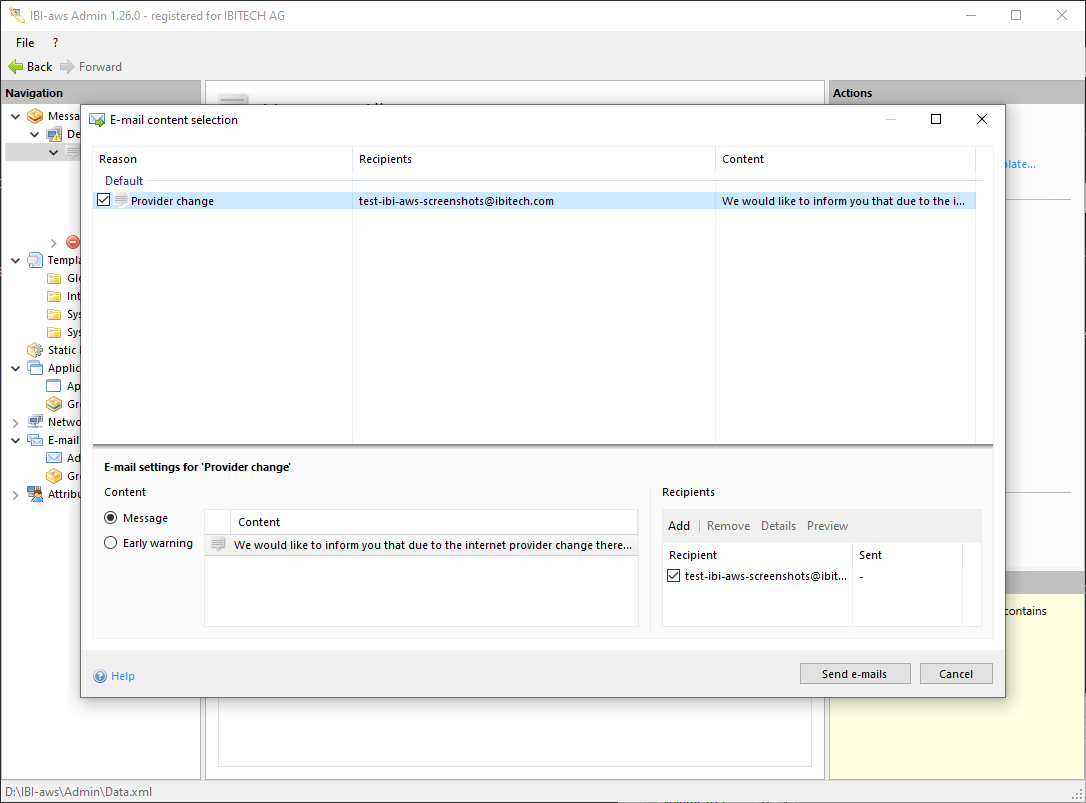Click the Help question mark icon
The width and height of the screenshot is (1086, 803).
[x=100, y=676]
